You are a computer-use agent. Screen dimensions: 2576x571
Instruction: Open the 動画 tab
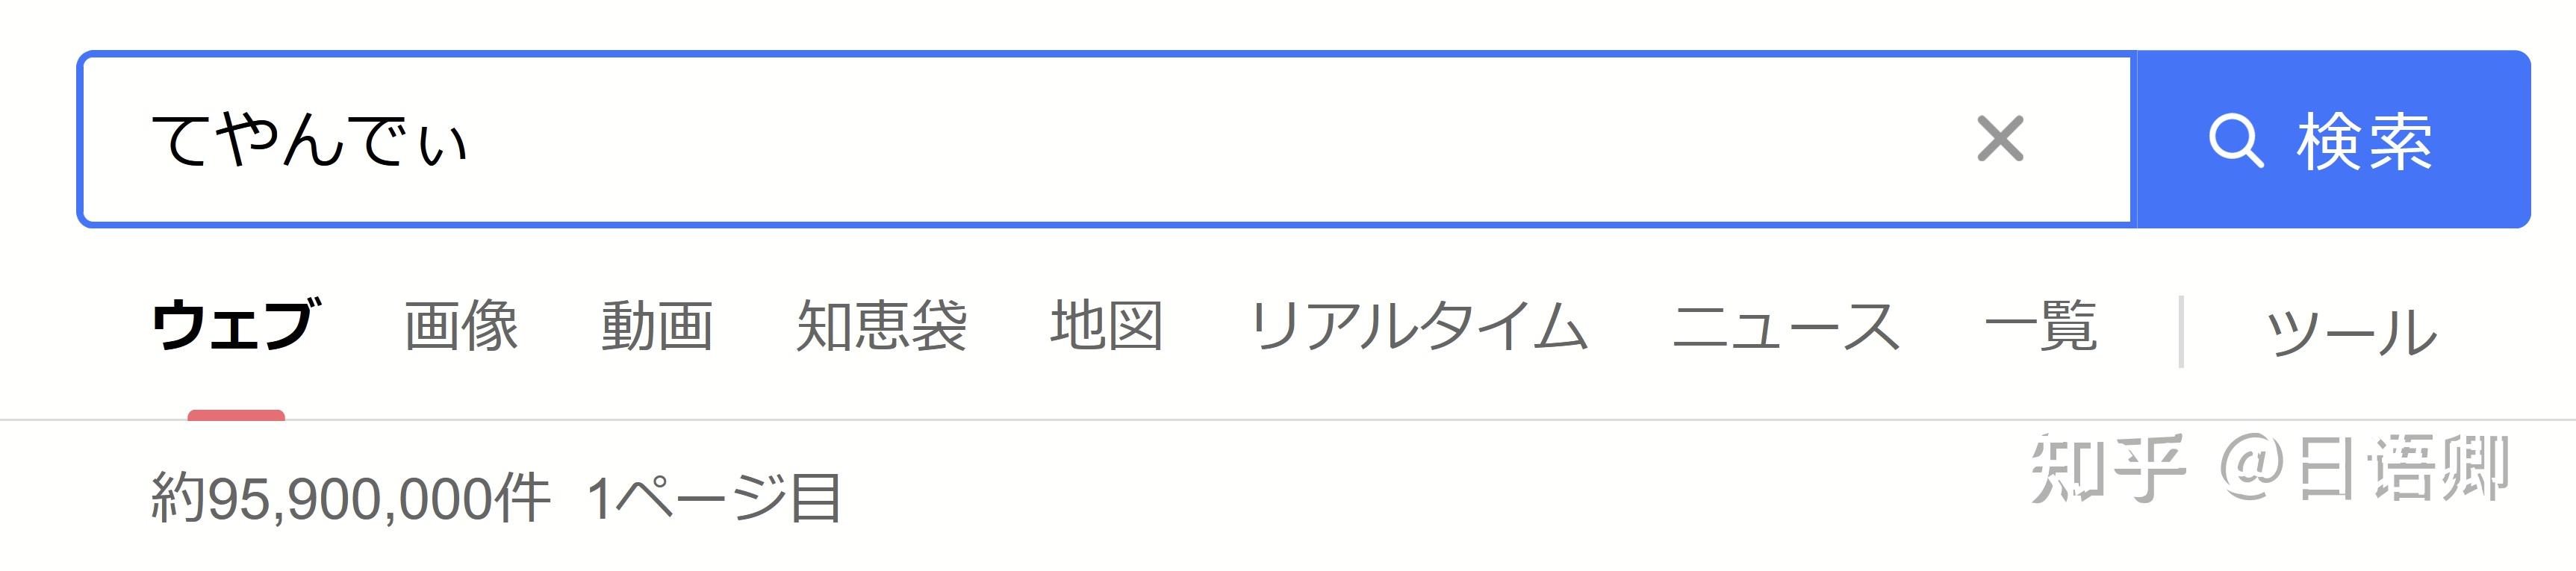click(657, 326)
